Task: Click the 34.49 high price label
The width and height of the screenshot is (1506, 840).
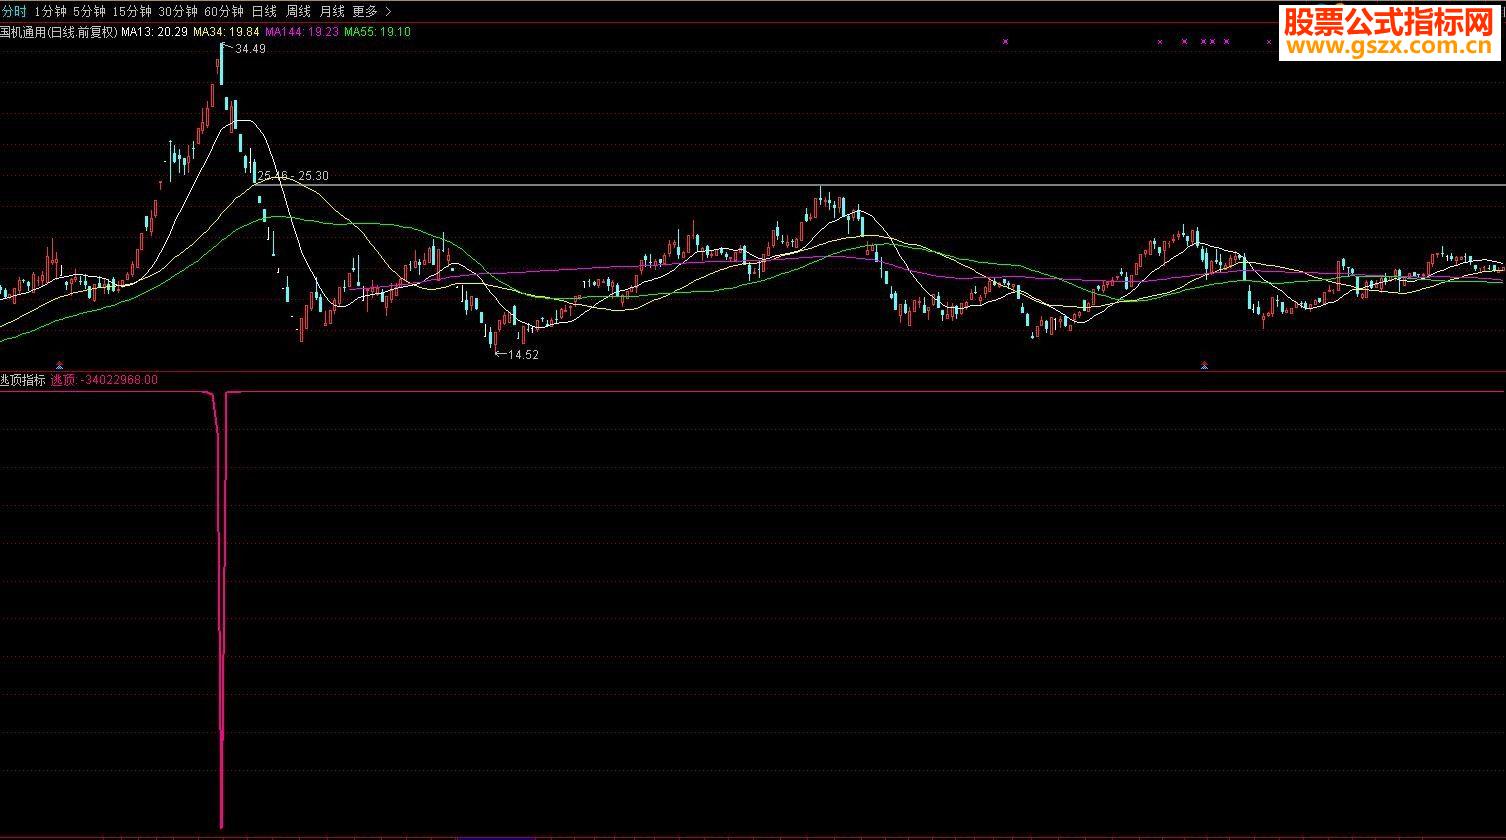Action: 250,49
